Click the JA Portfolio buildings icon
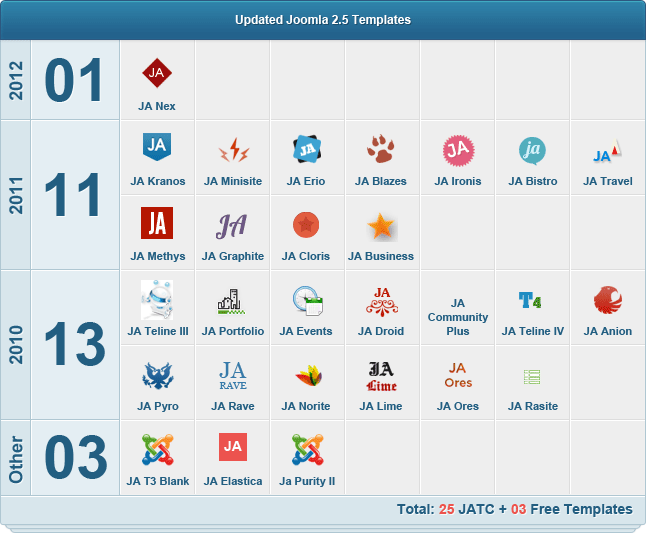This screenshot has width=646, height=533. coord(231,302)
